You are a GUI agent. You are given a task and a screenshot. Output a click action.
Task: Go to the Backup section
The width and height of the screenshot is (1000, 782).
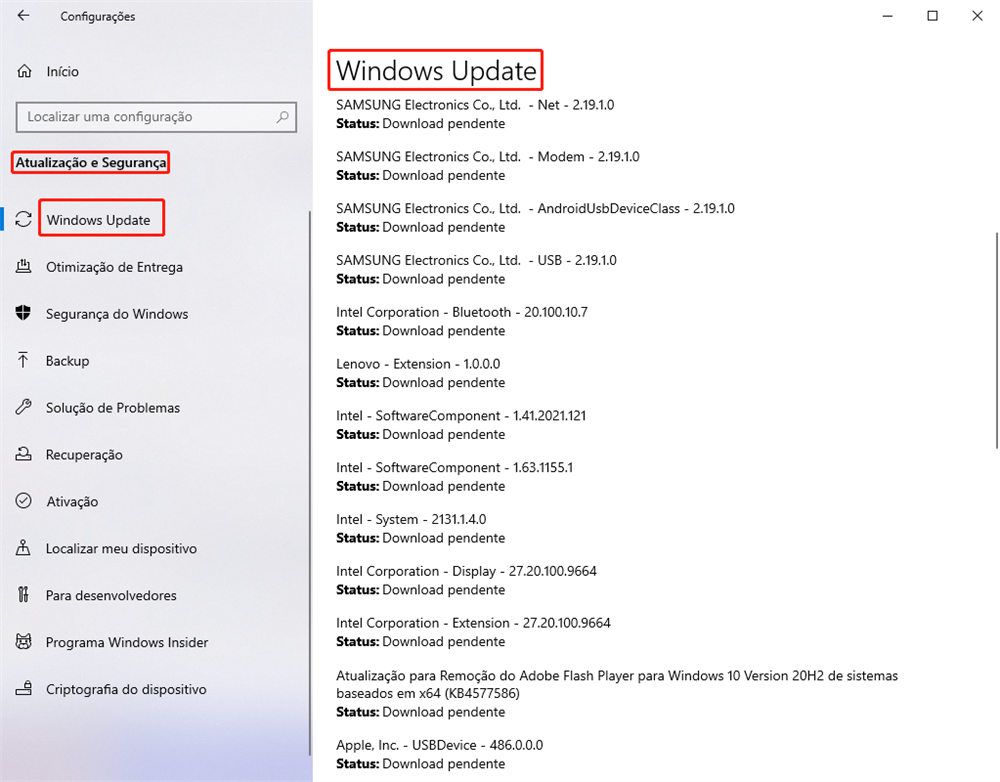[68, 361]
